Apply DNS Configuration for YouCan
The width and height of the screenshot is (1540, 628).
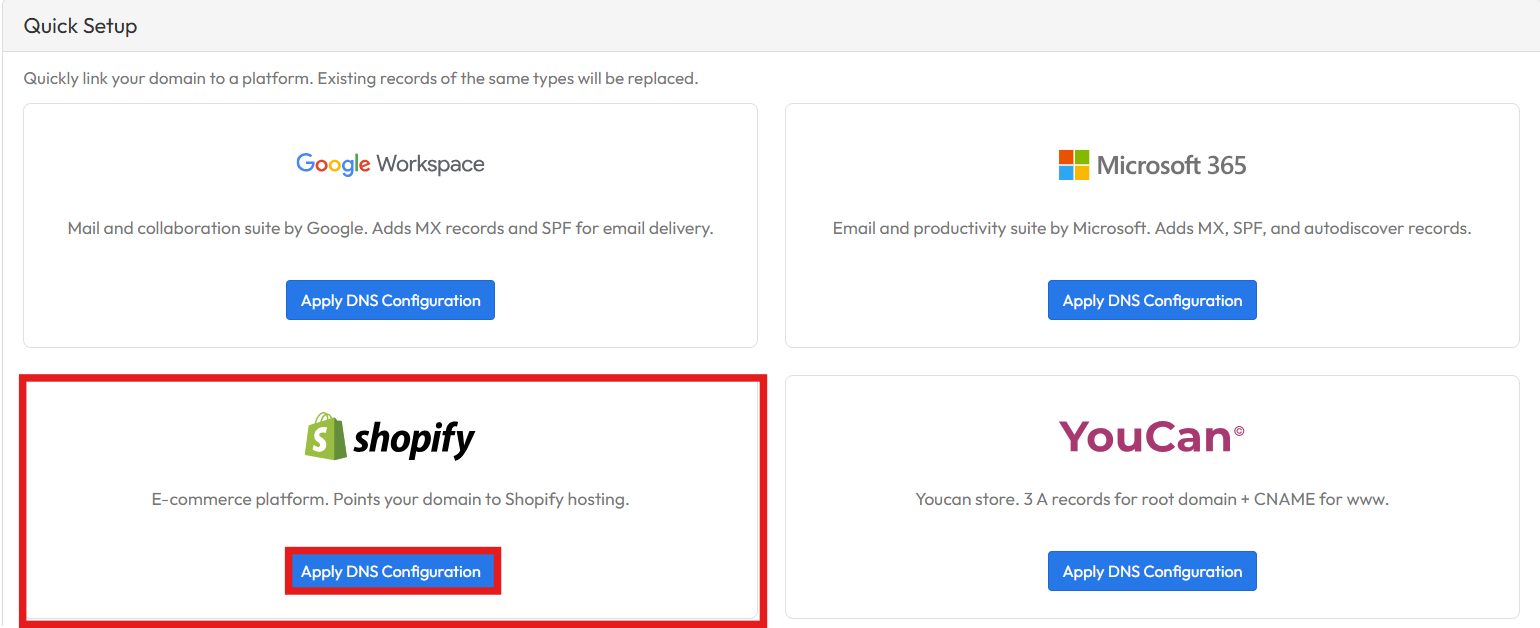[x=1152, y=571]
